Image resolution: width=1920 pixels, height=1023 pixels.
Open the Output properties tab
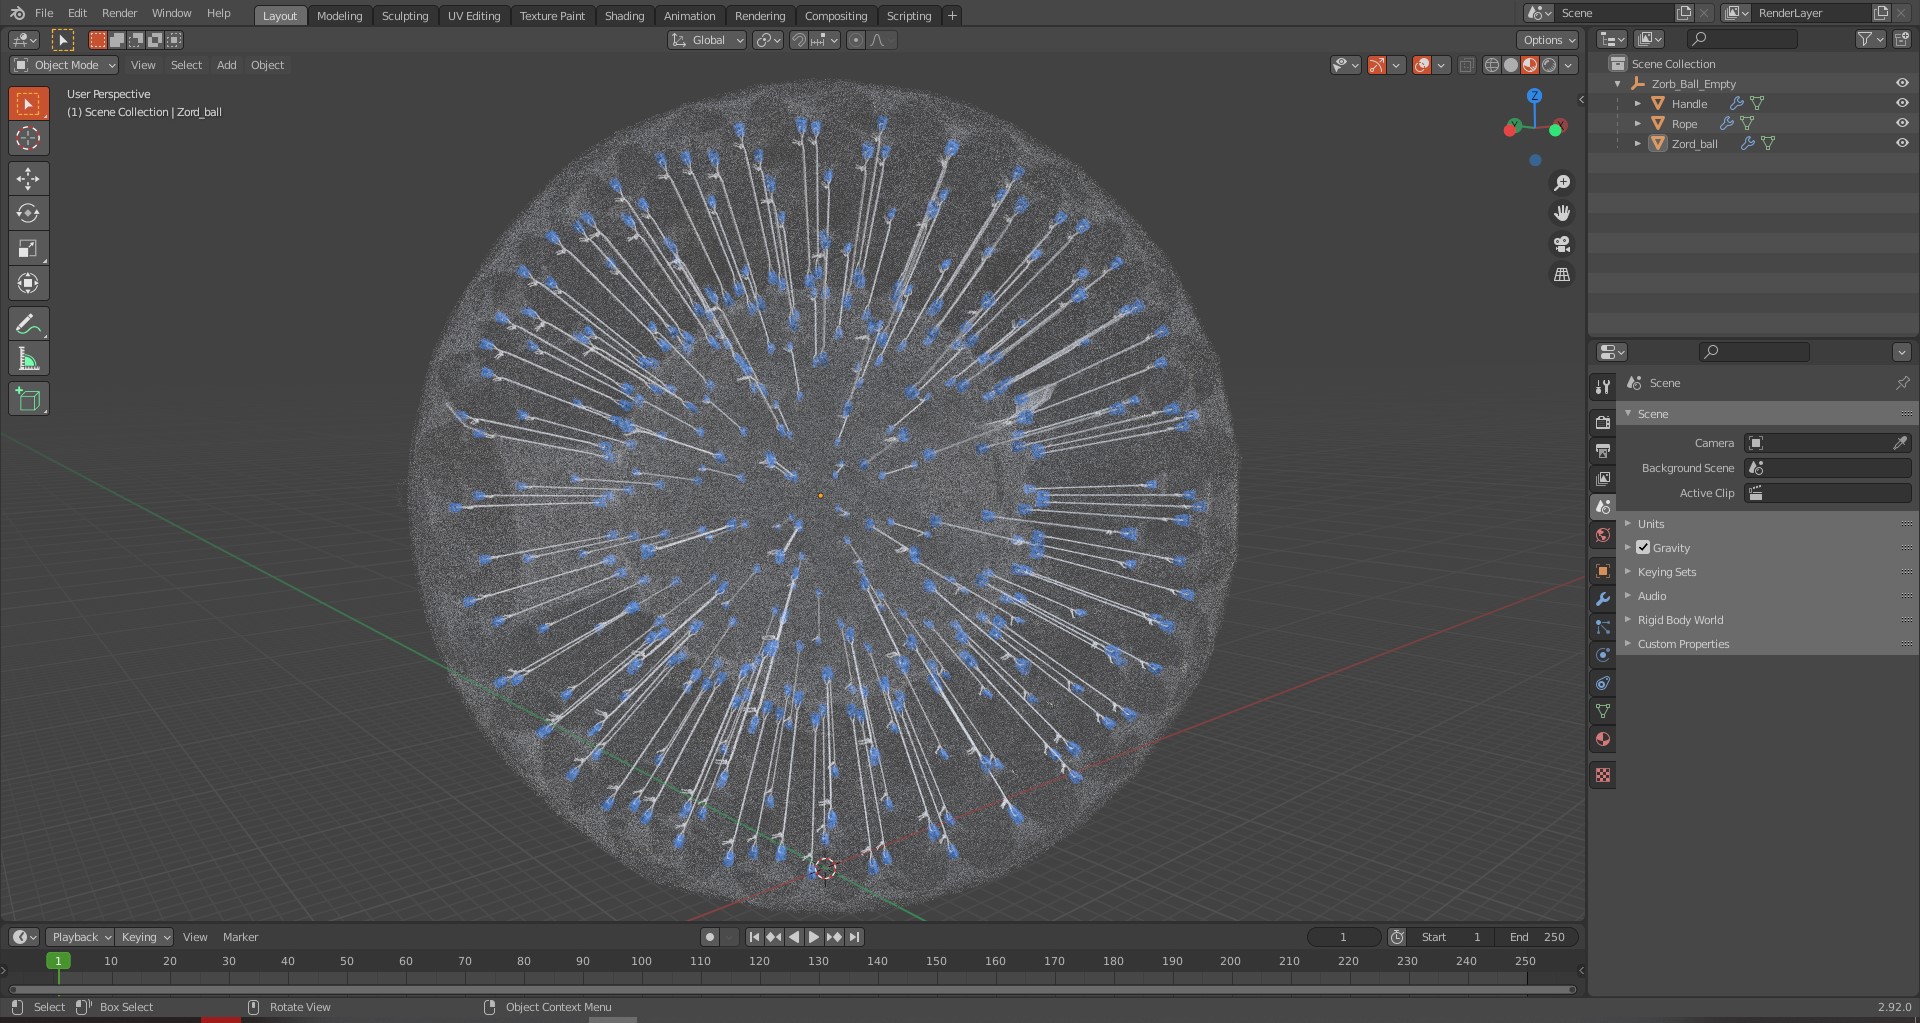tap(1603, 451)
